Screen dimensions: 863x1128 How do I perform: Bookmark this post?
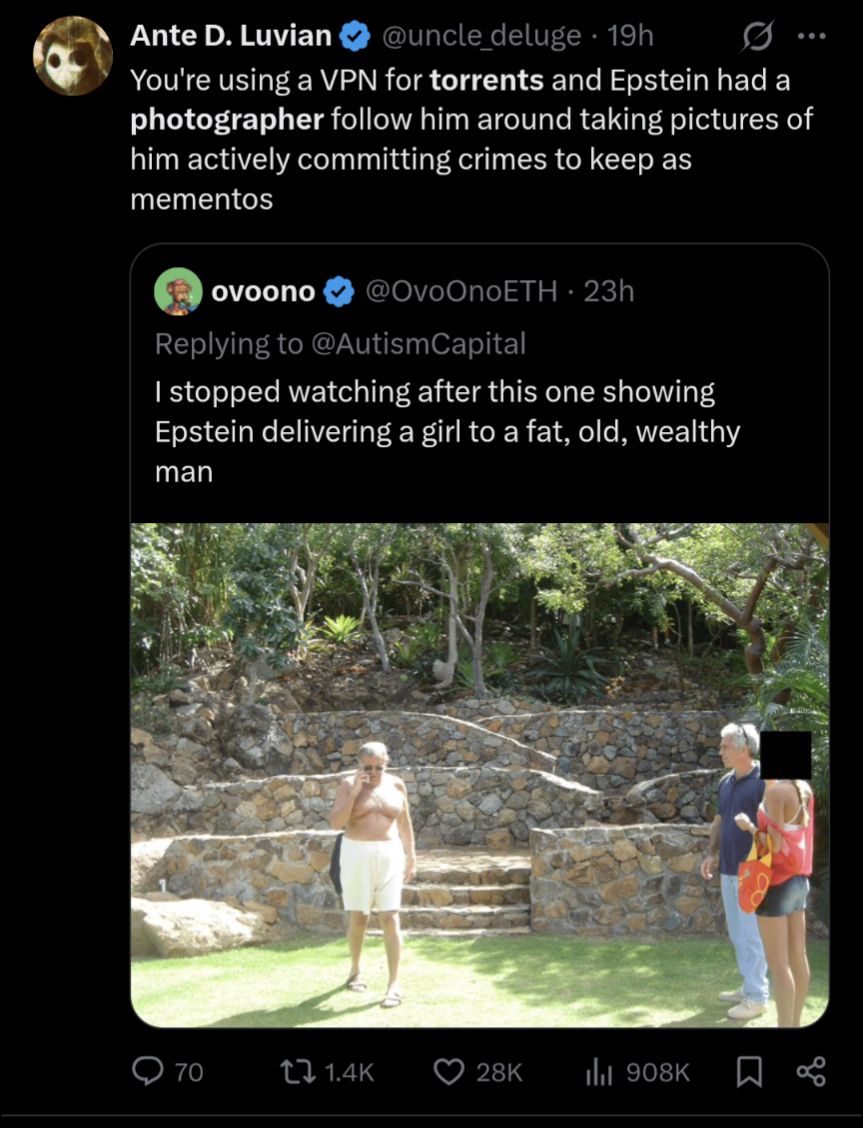click(x=748, y=1072)
